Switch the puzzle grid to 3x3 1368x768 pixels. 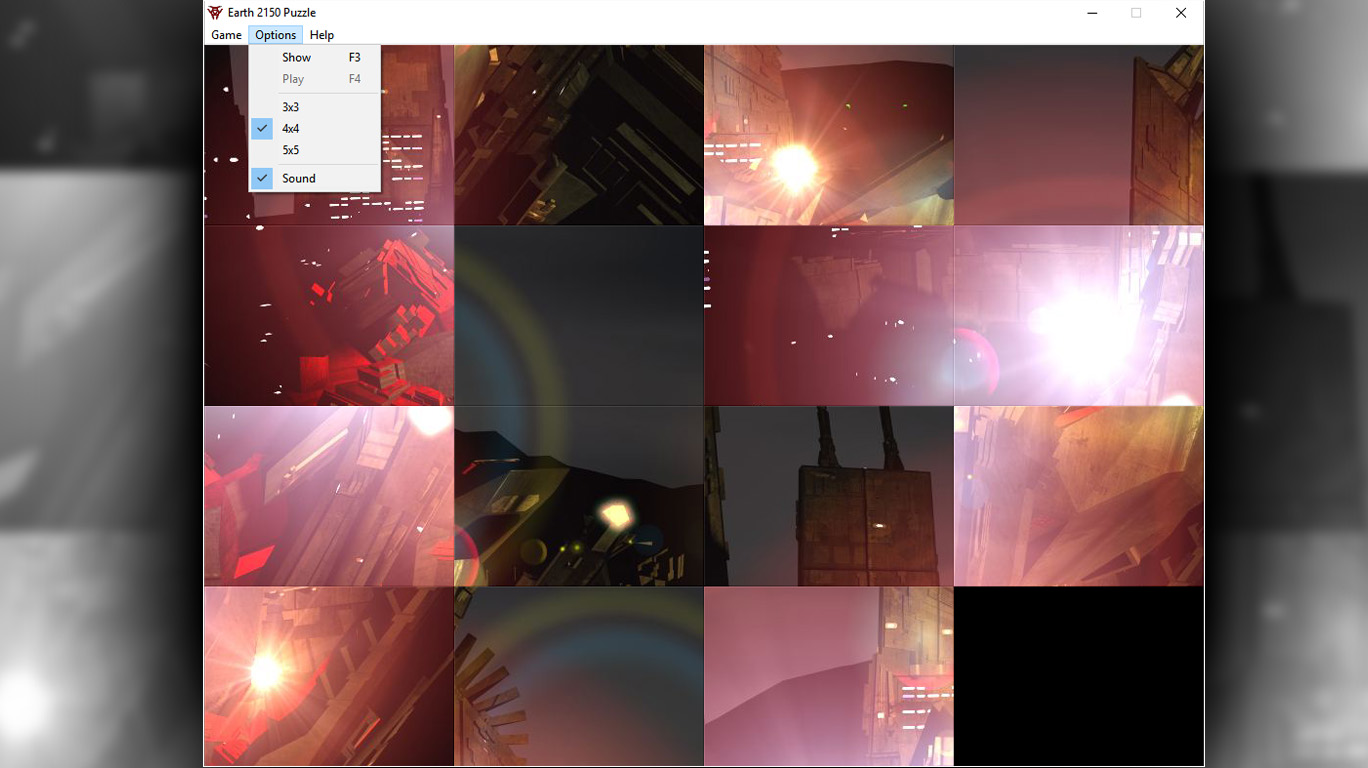coord(293,107)
